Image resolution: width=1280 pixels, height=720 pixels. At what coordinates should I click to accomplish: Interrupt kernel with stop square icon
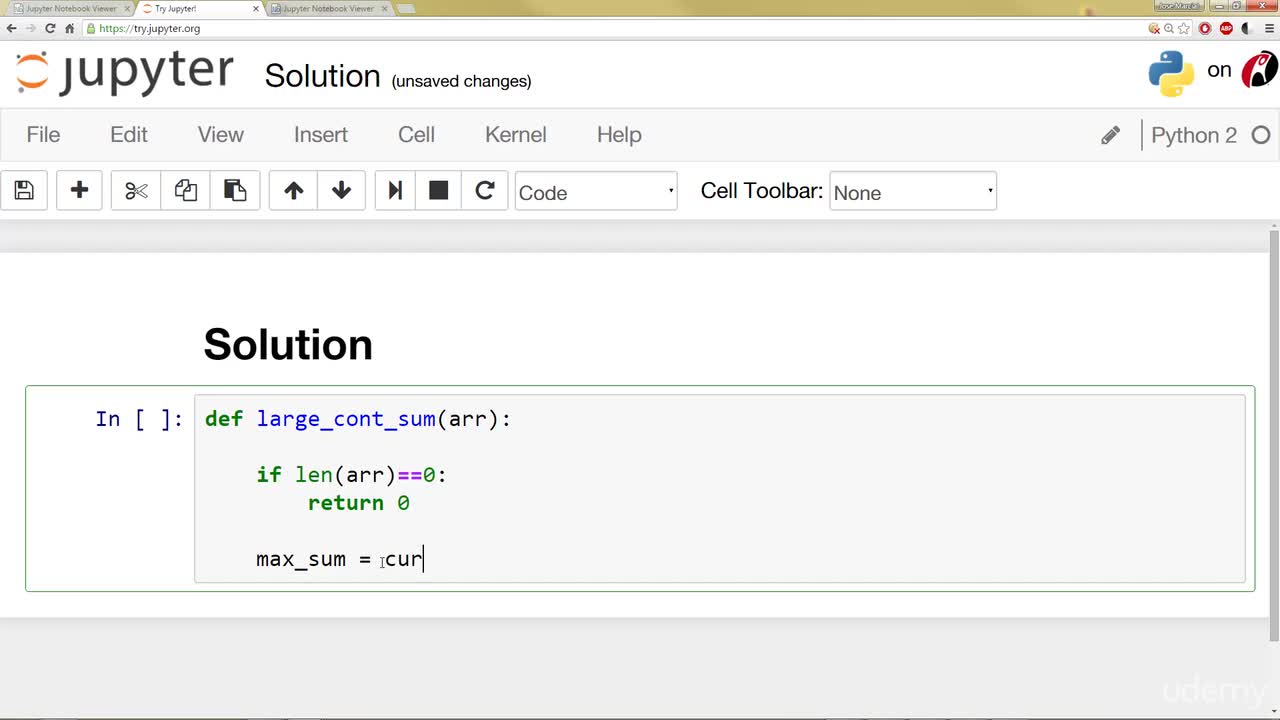pyautogui.click(x=438, y=190)
